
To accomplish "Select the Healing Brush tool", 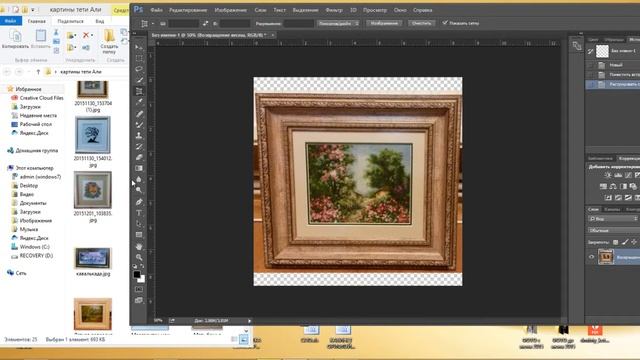I will (x=139, y=113).
